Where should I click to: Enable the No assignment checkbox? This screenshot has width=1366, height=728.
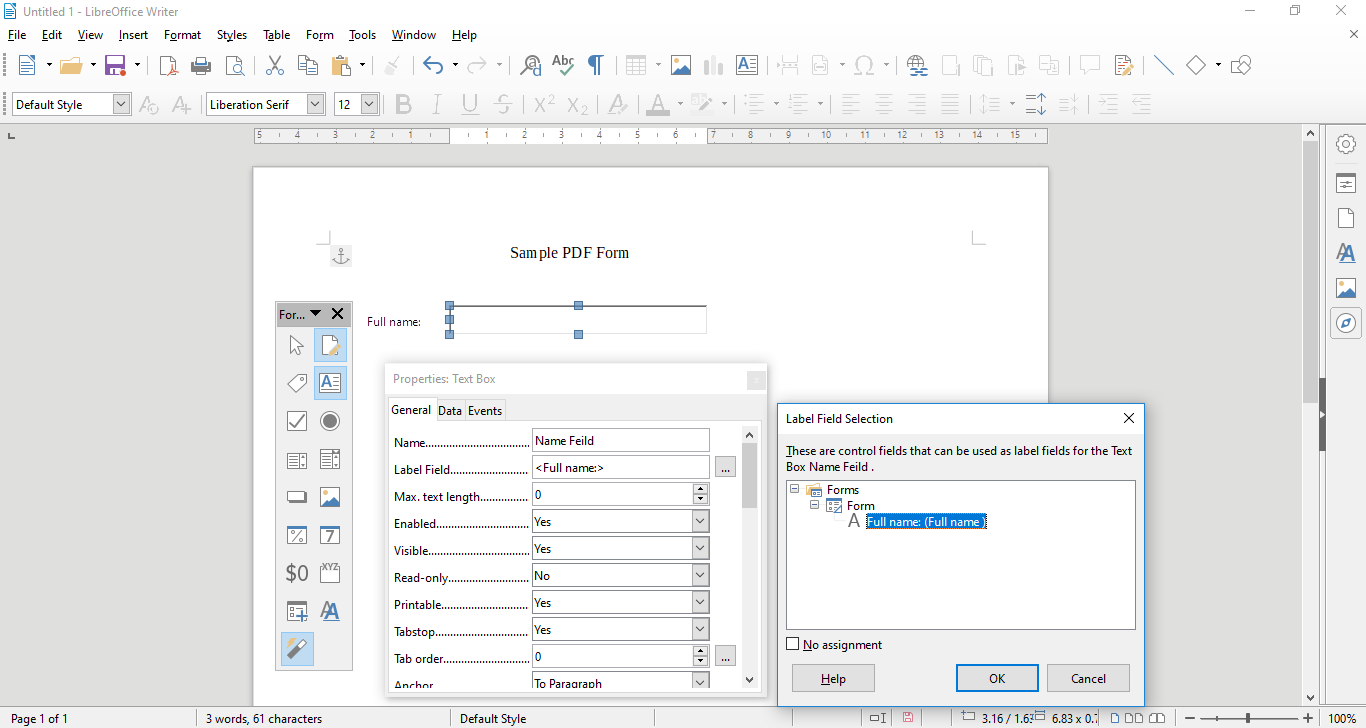(x=793, y=644)
